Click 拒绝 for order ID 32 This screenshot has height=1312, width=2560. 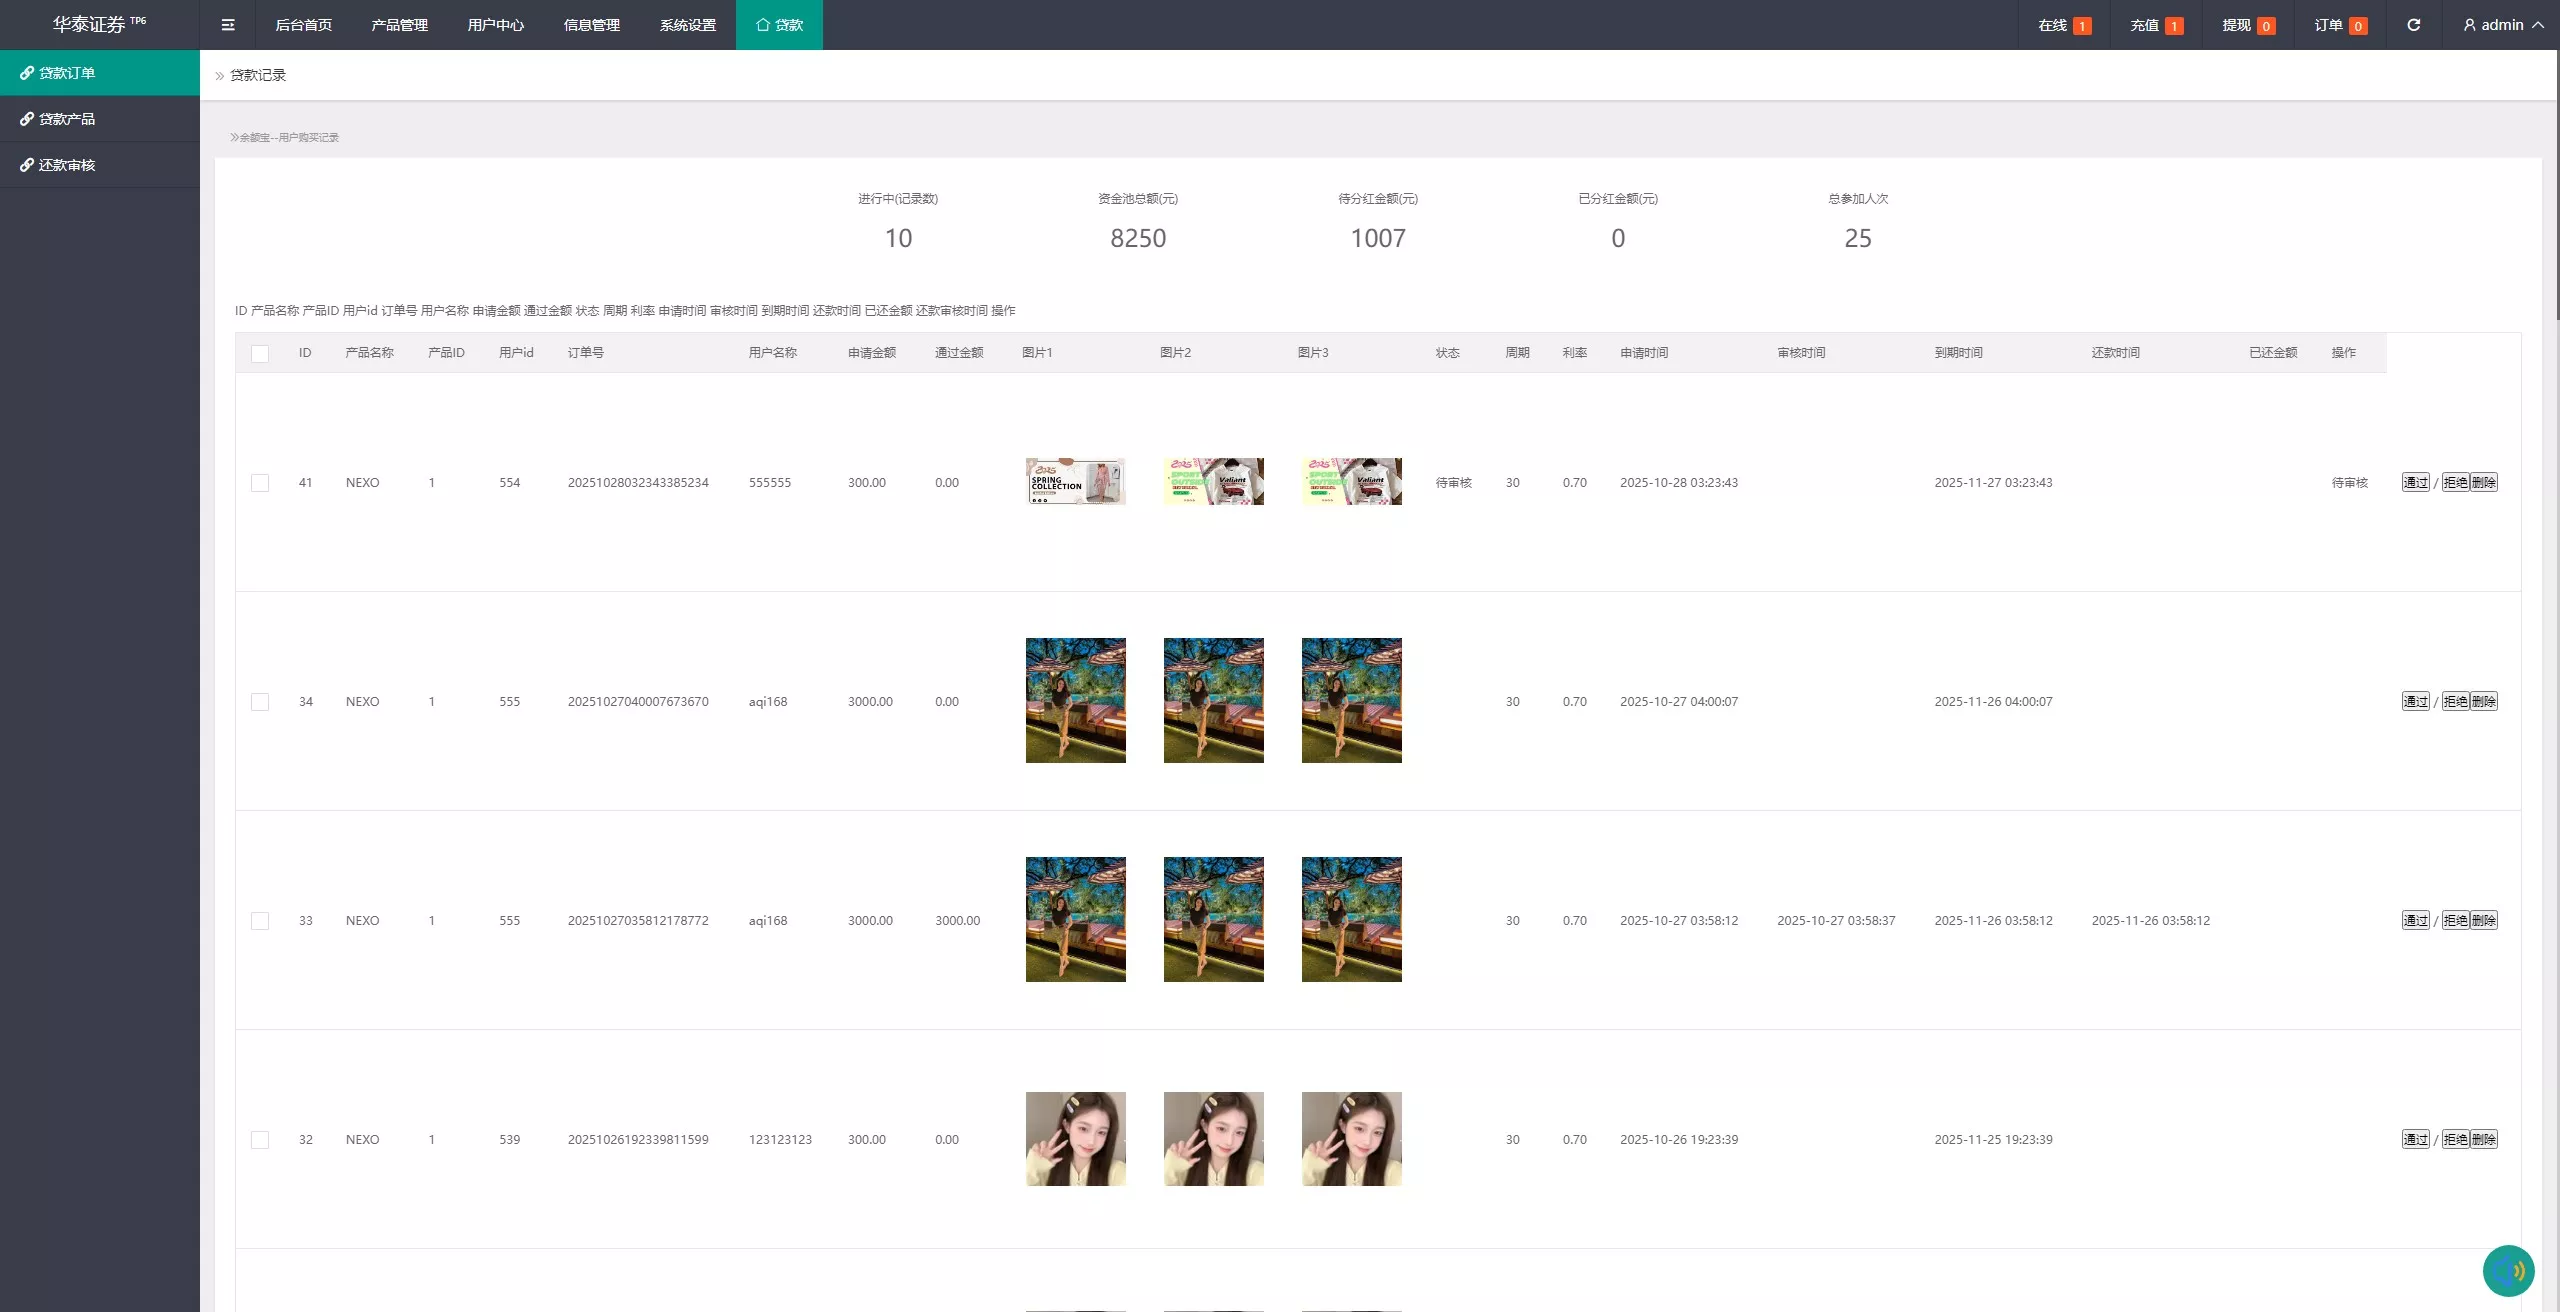2455,1139
